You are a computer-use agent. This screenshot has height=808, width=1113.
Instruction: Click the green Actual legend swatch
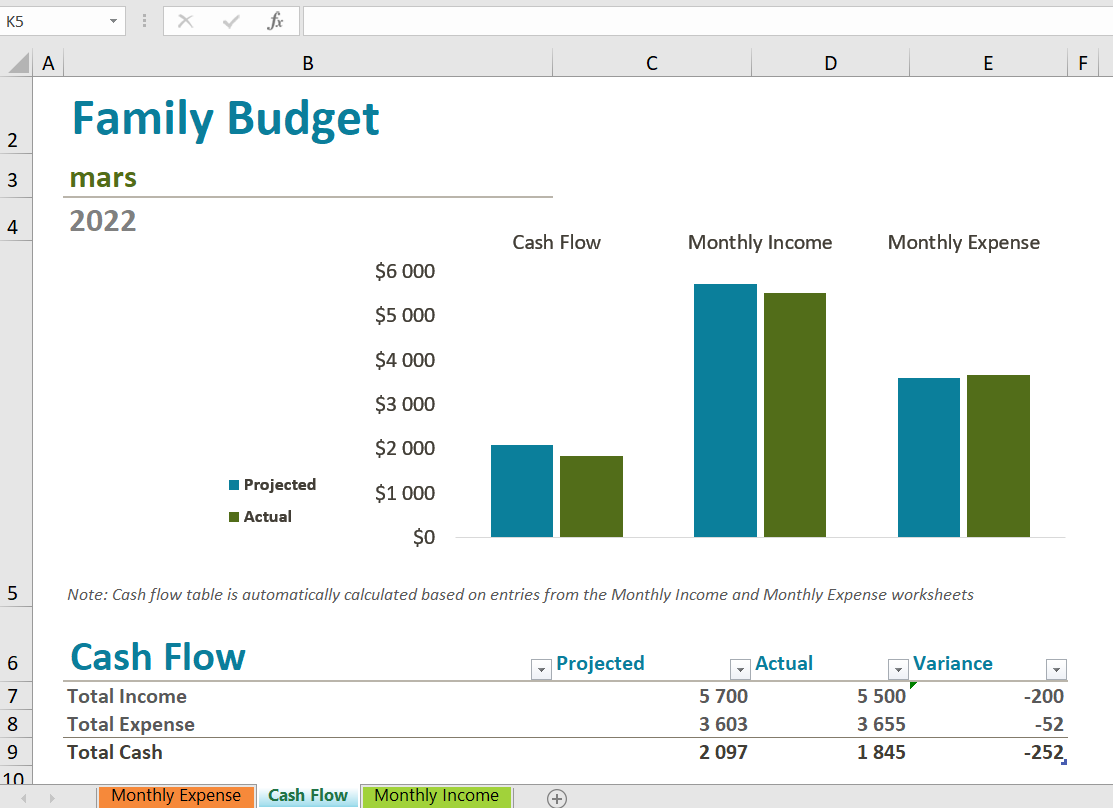[x=234, y=517]
